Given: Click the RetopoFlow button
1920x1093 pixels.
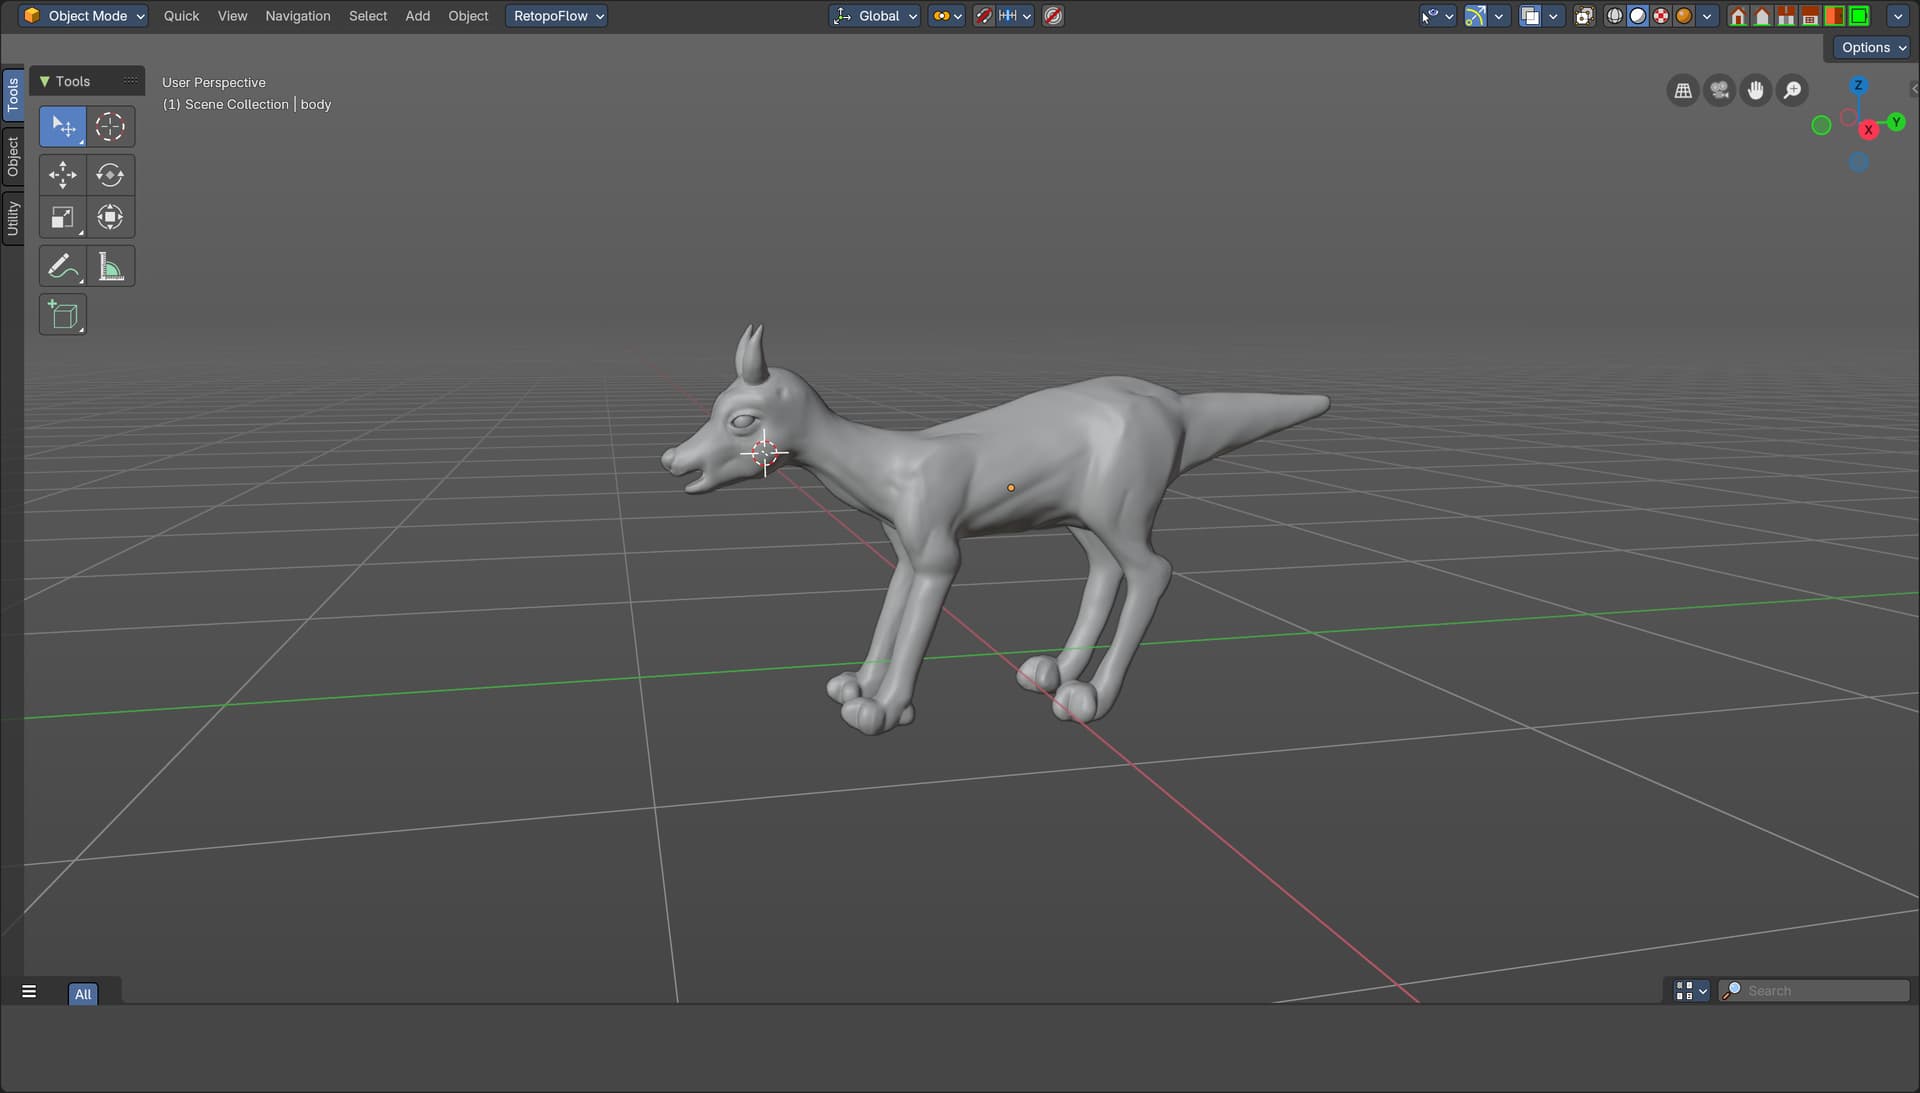Looking at the screenshot, I should [556, 16].
